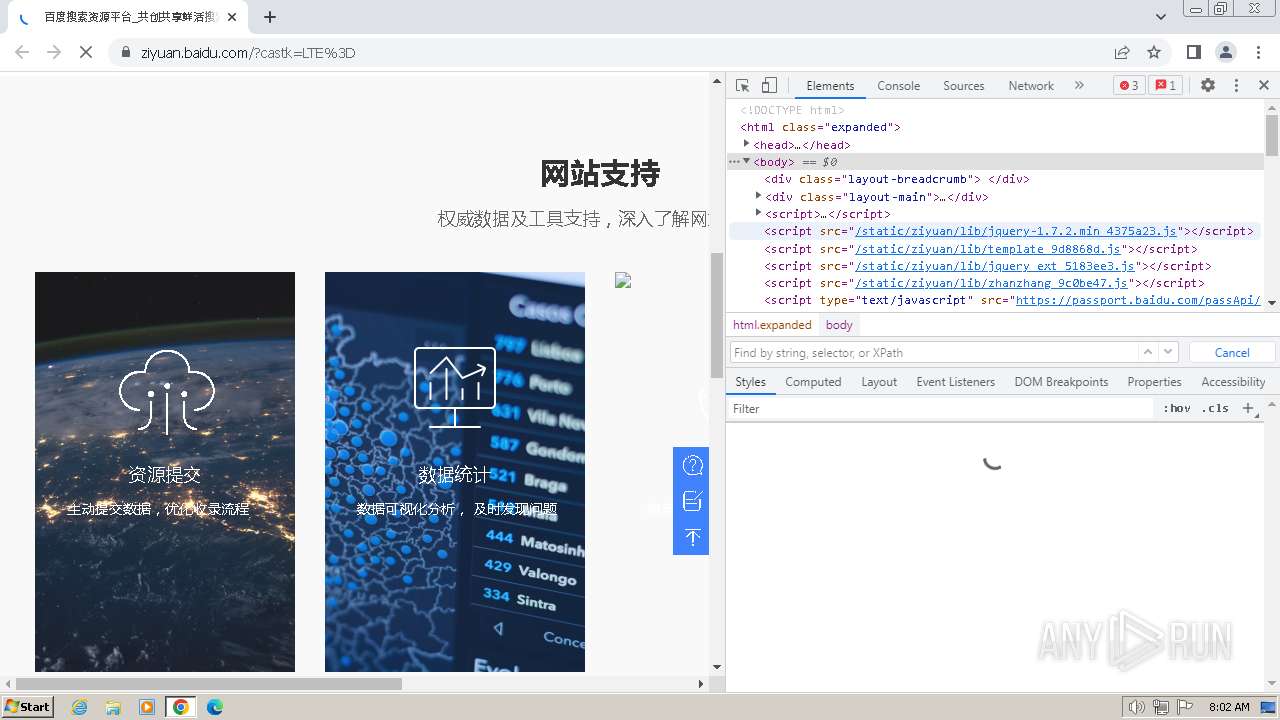Stop loading the page button
Screen dimensions: 1280x720
86,52
